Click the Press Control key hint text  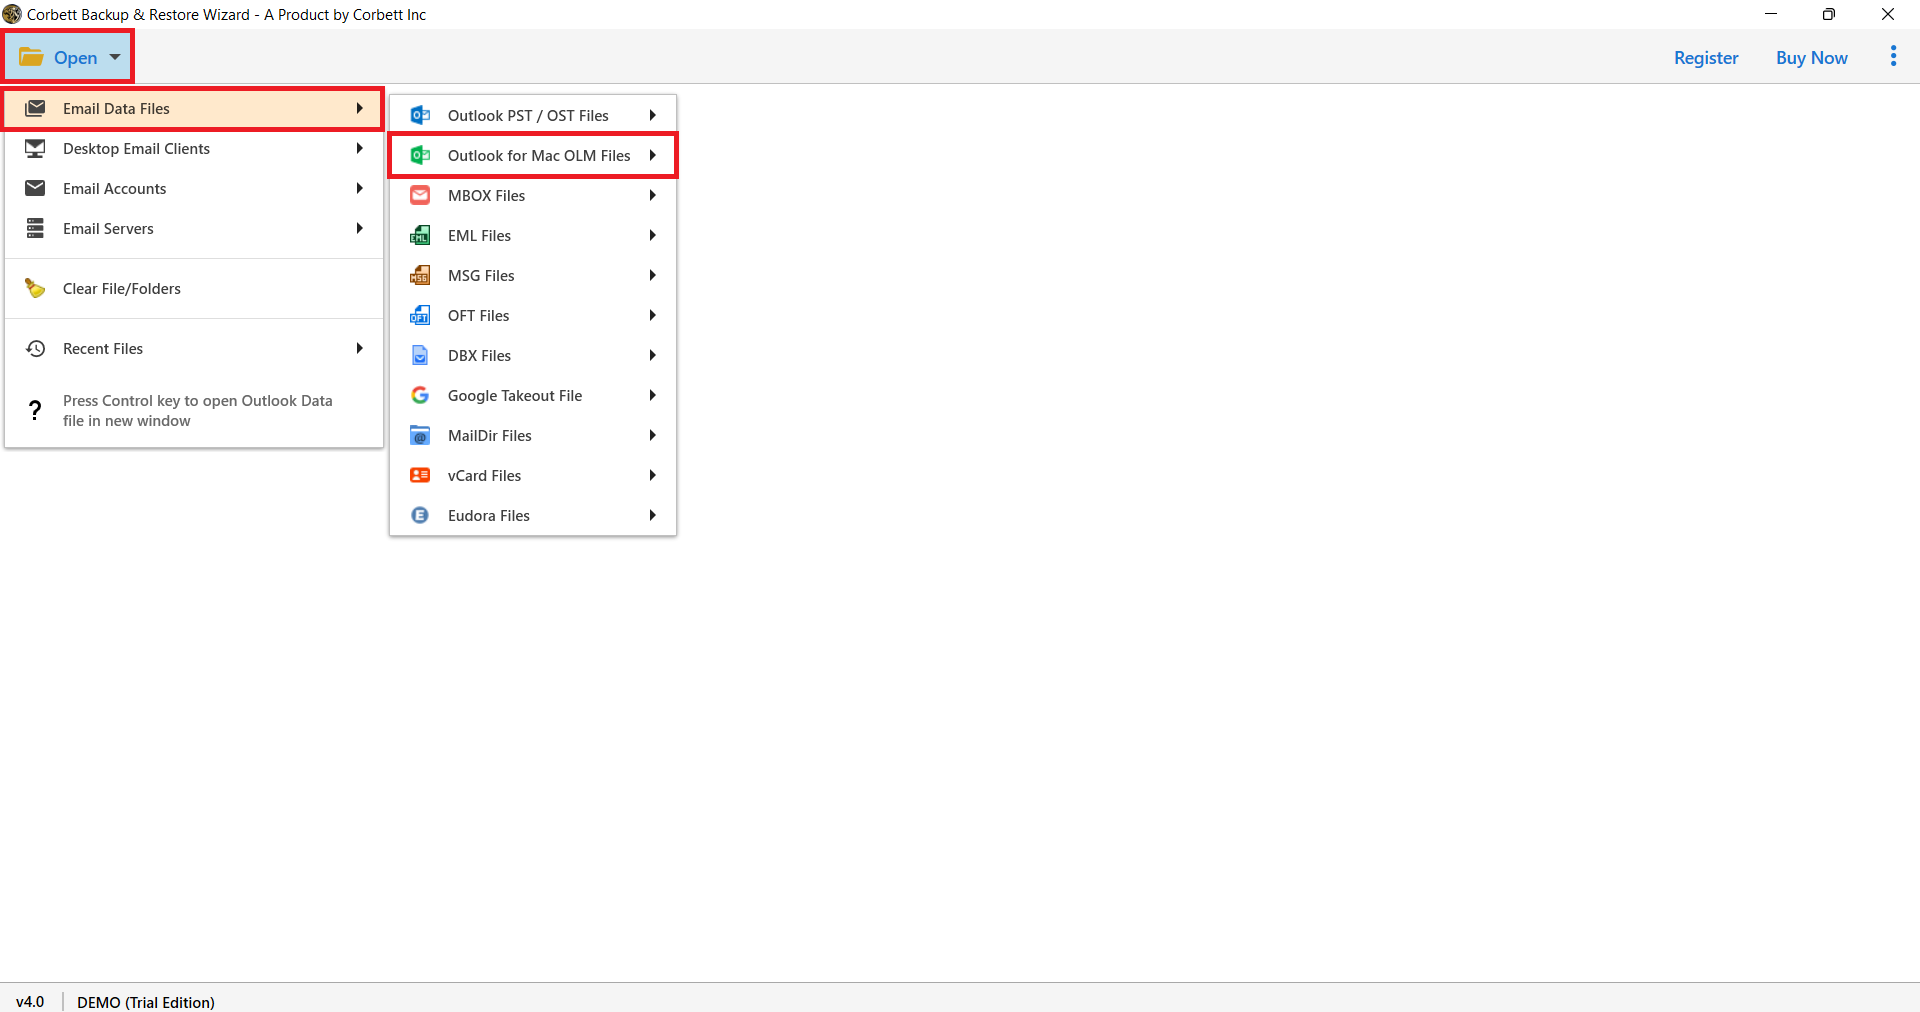click(x=198, y=410)
